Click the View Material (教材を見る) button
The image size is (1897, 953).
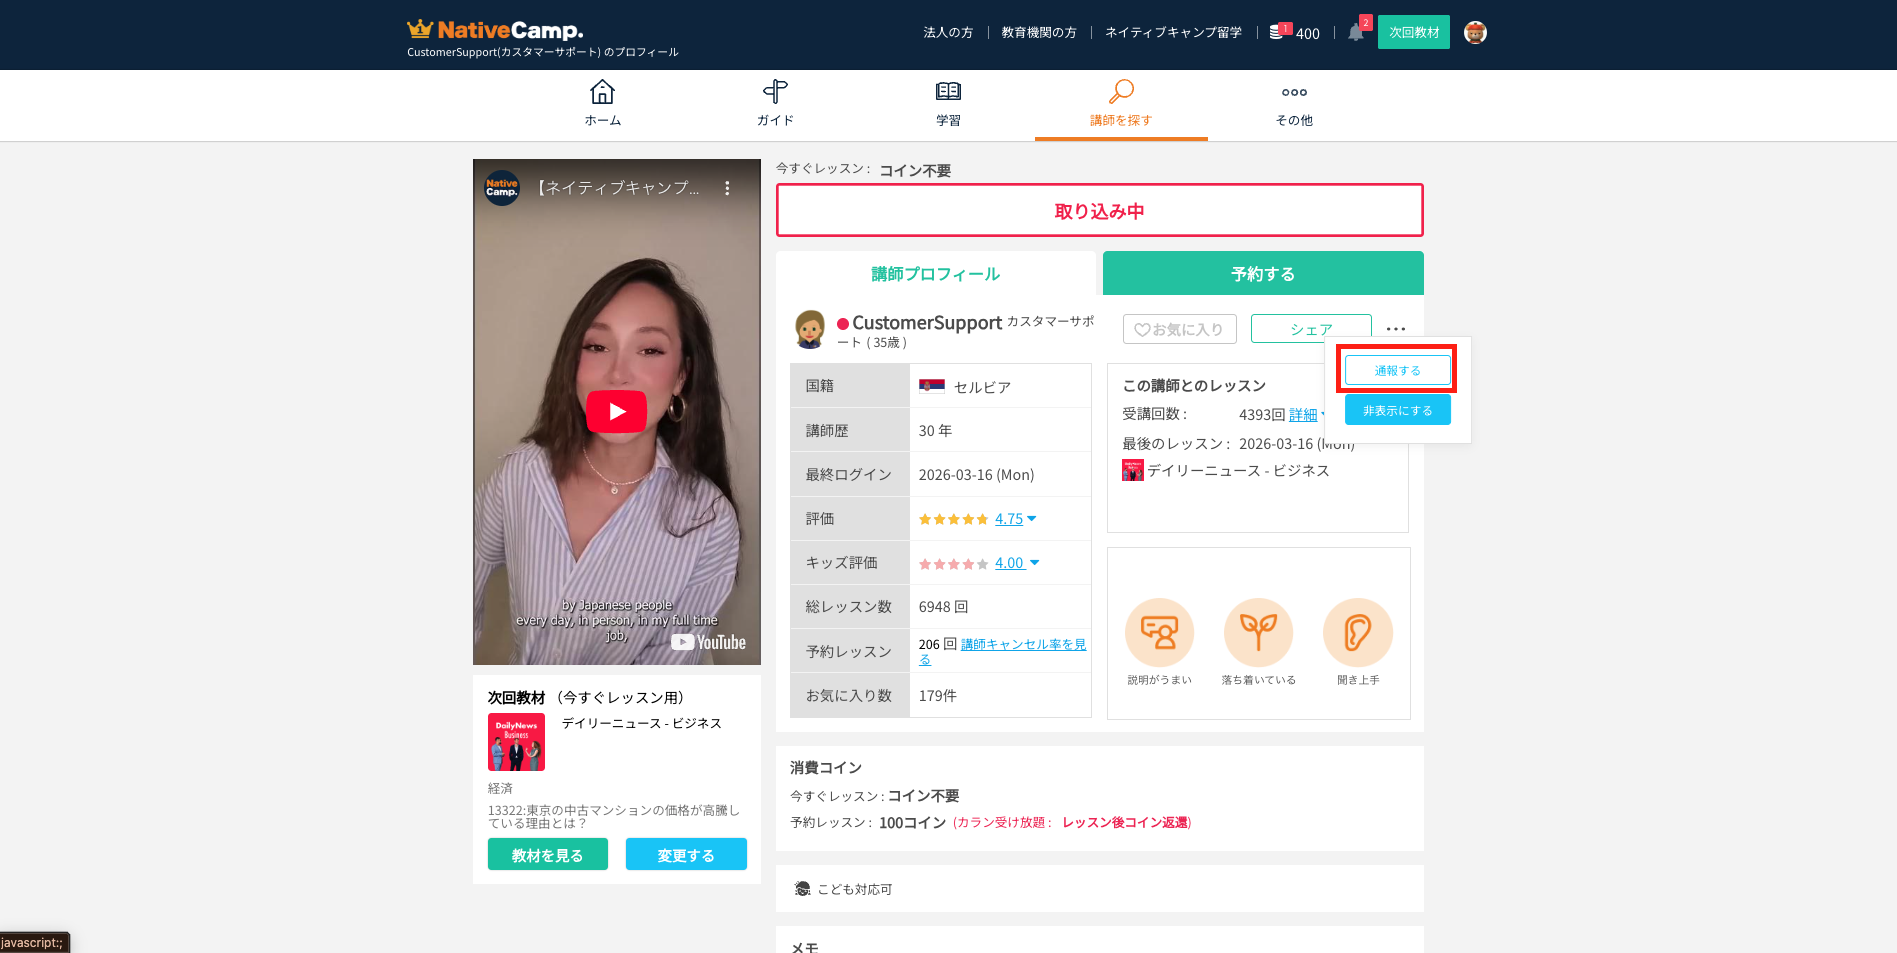[x=547, y=855]
